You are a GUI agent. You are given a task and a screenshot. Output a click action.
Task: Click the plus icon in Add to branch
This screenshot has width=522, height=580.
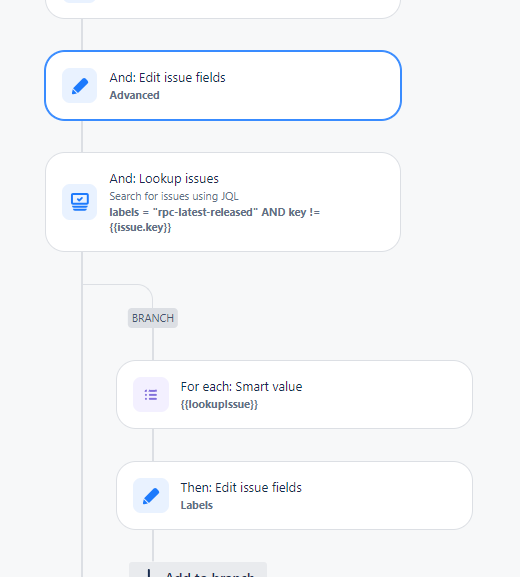tap(149, 574)
